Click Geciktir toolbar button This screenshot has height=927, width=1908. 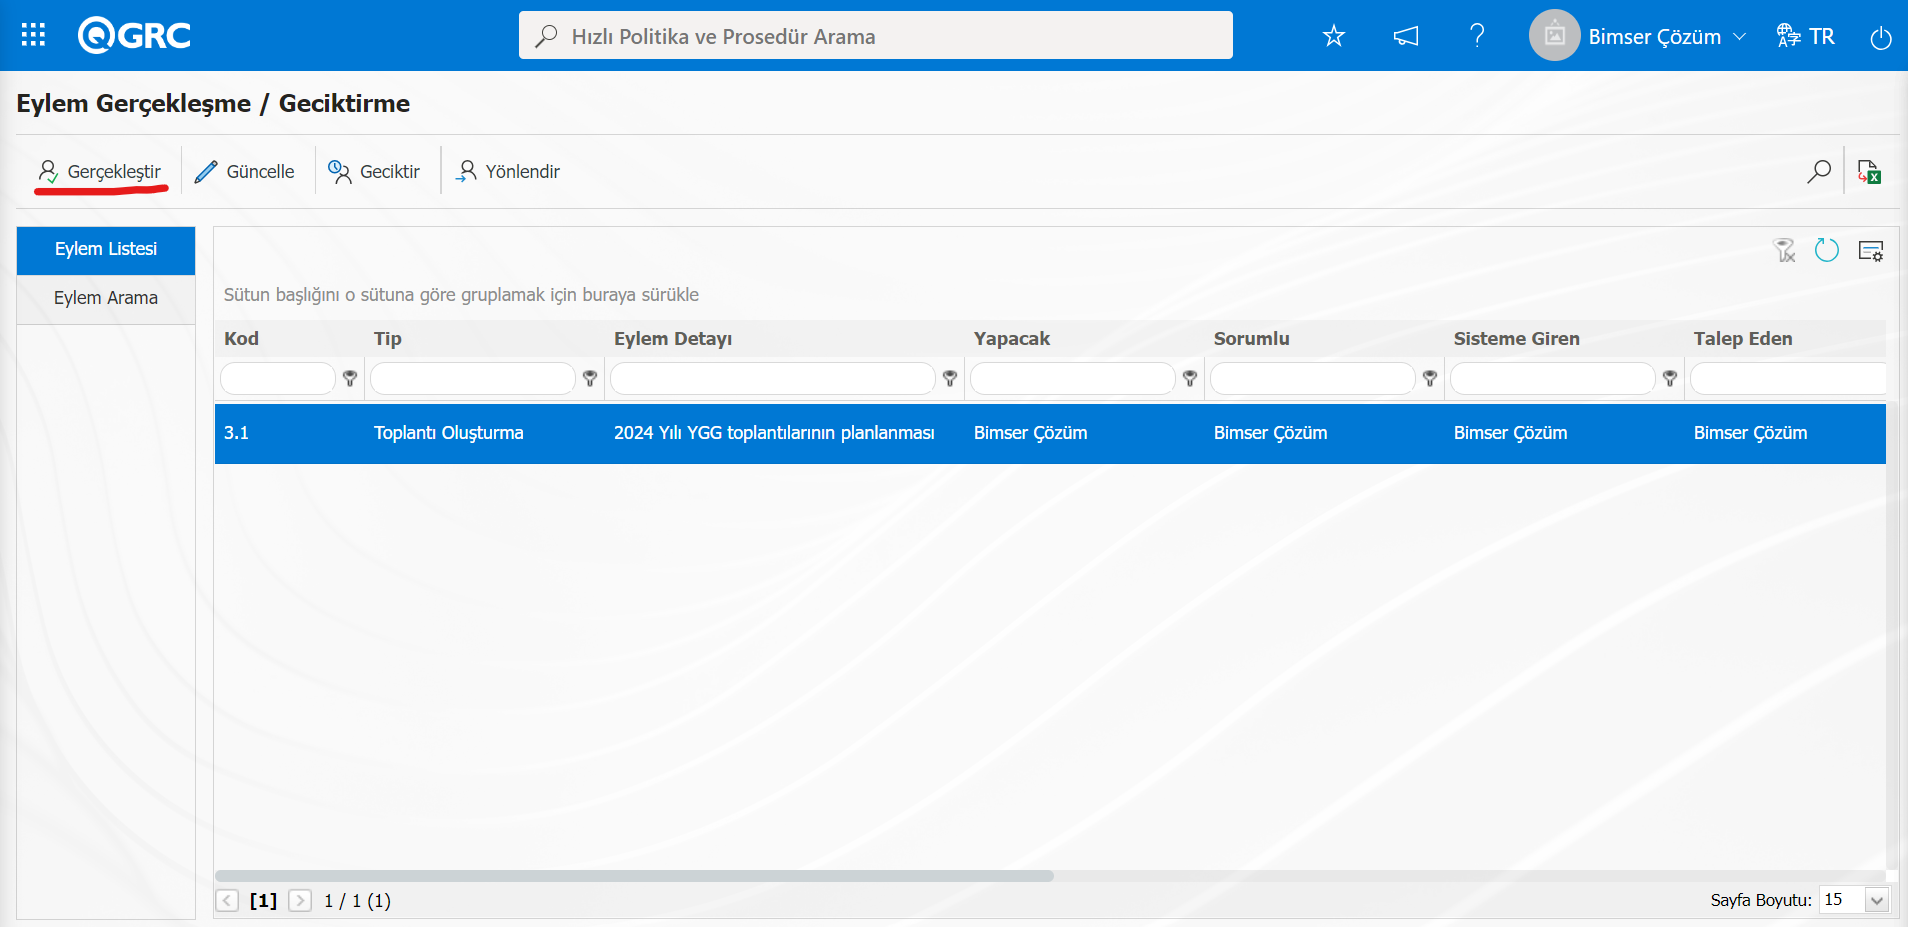point(375,171)
